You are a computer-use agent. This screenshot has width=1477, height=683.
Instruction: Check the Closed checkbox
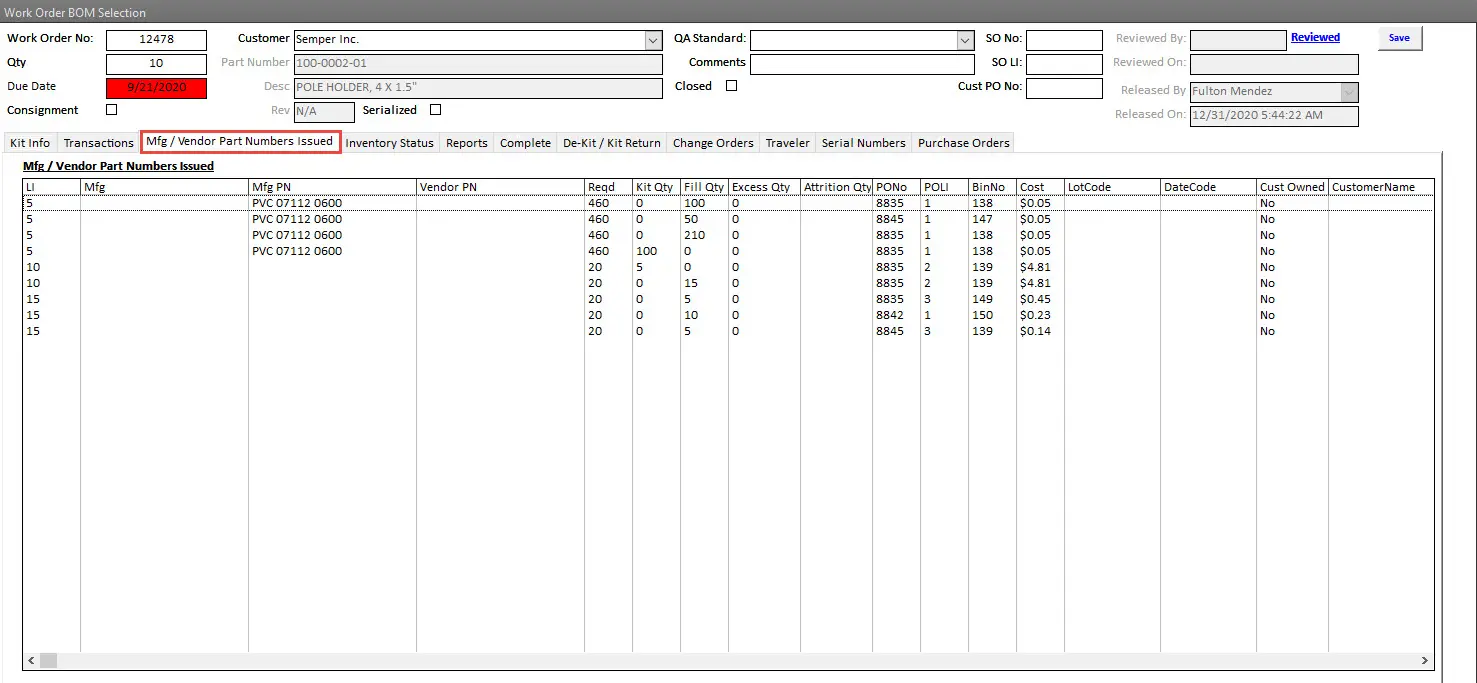coord(731,86)
